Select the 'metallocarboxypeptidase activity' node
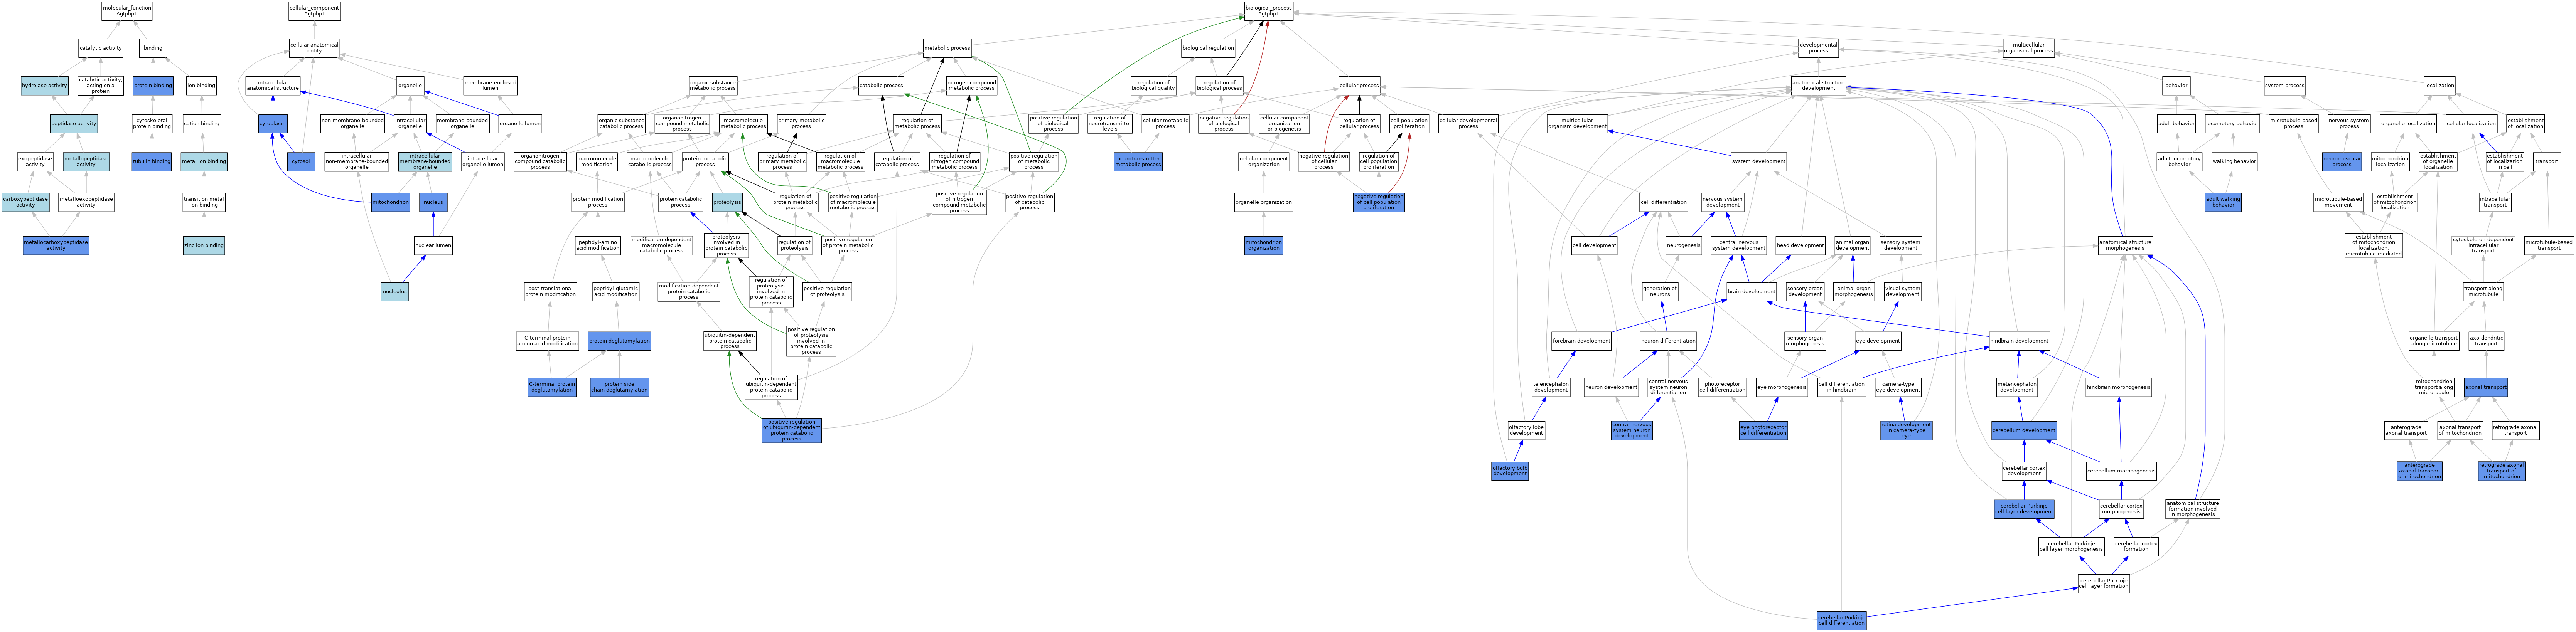Screen dimensions: 2576x632 (x=56, y=245)
